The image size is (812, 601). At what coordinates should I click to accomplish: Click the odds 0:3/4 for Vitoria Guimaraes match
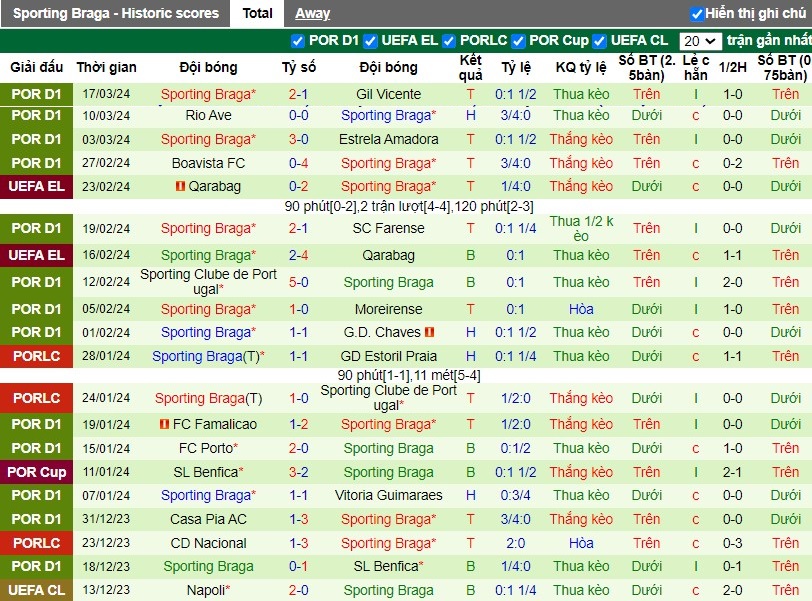tap(515, 495)
